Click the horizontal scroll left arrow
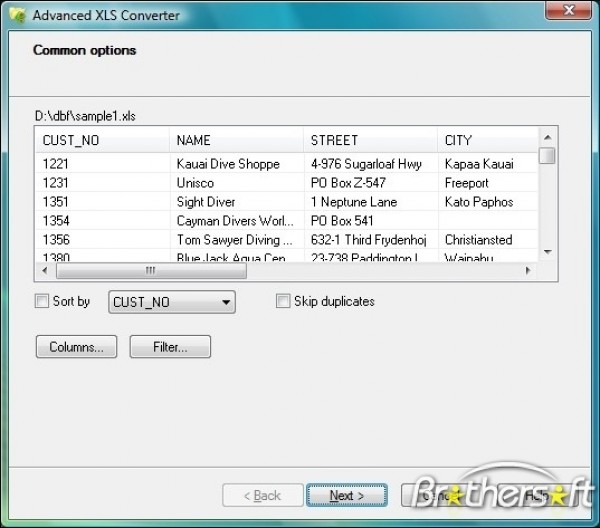 point(45,271)
